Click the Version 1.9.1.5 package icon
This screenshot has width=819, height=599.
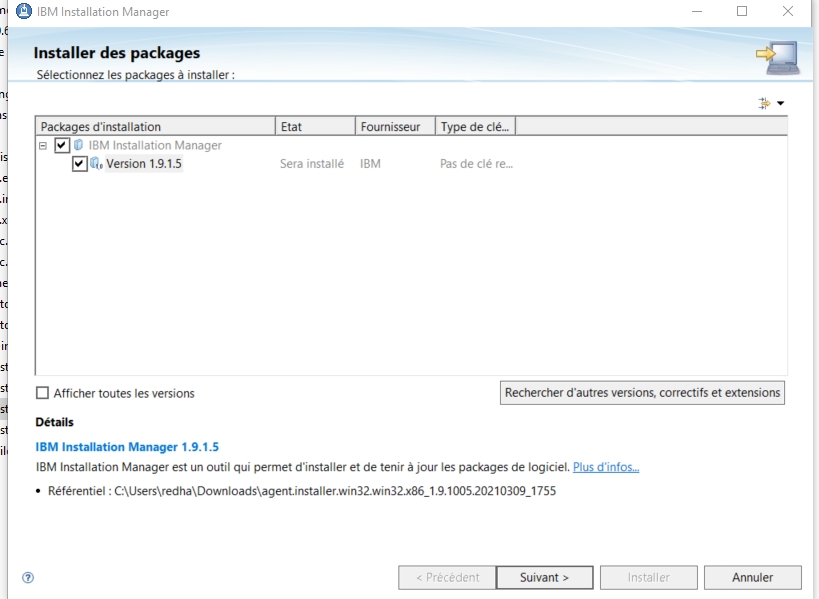tap(96, 163)
